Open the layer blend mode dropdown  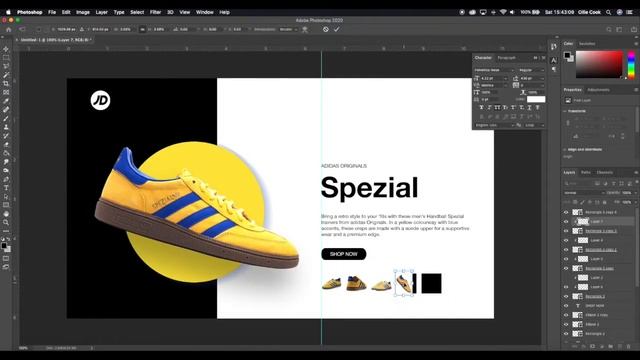584,193
